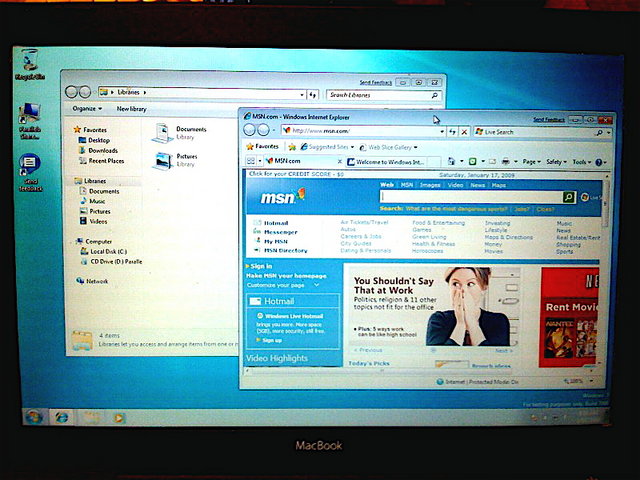Click the Explorer address refresh button
Viewport: 640px width, 480px height.
click(313, 95)
